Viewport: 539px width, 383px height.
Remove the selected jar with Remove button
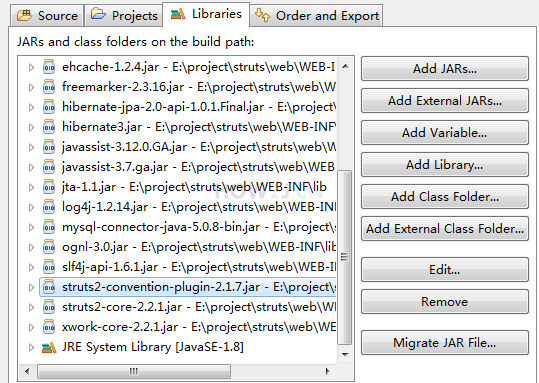tap(445, 302)
